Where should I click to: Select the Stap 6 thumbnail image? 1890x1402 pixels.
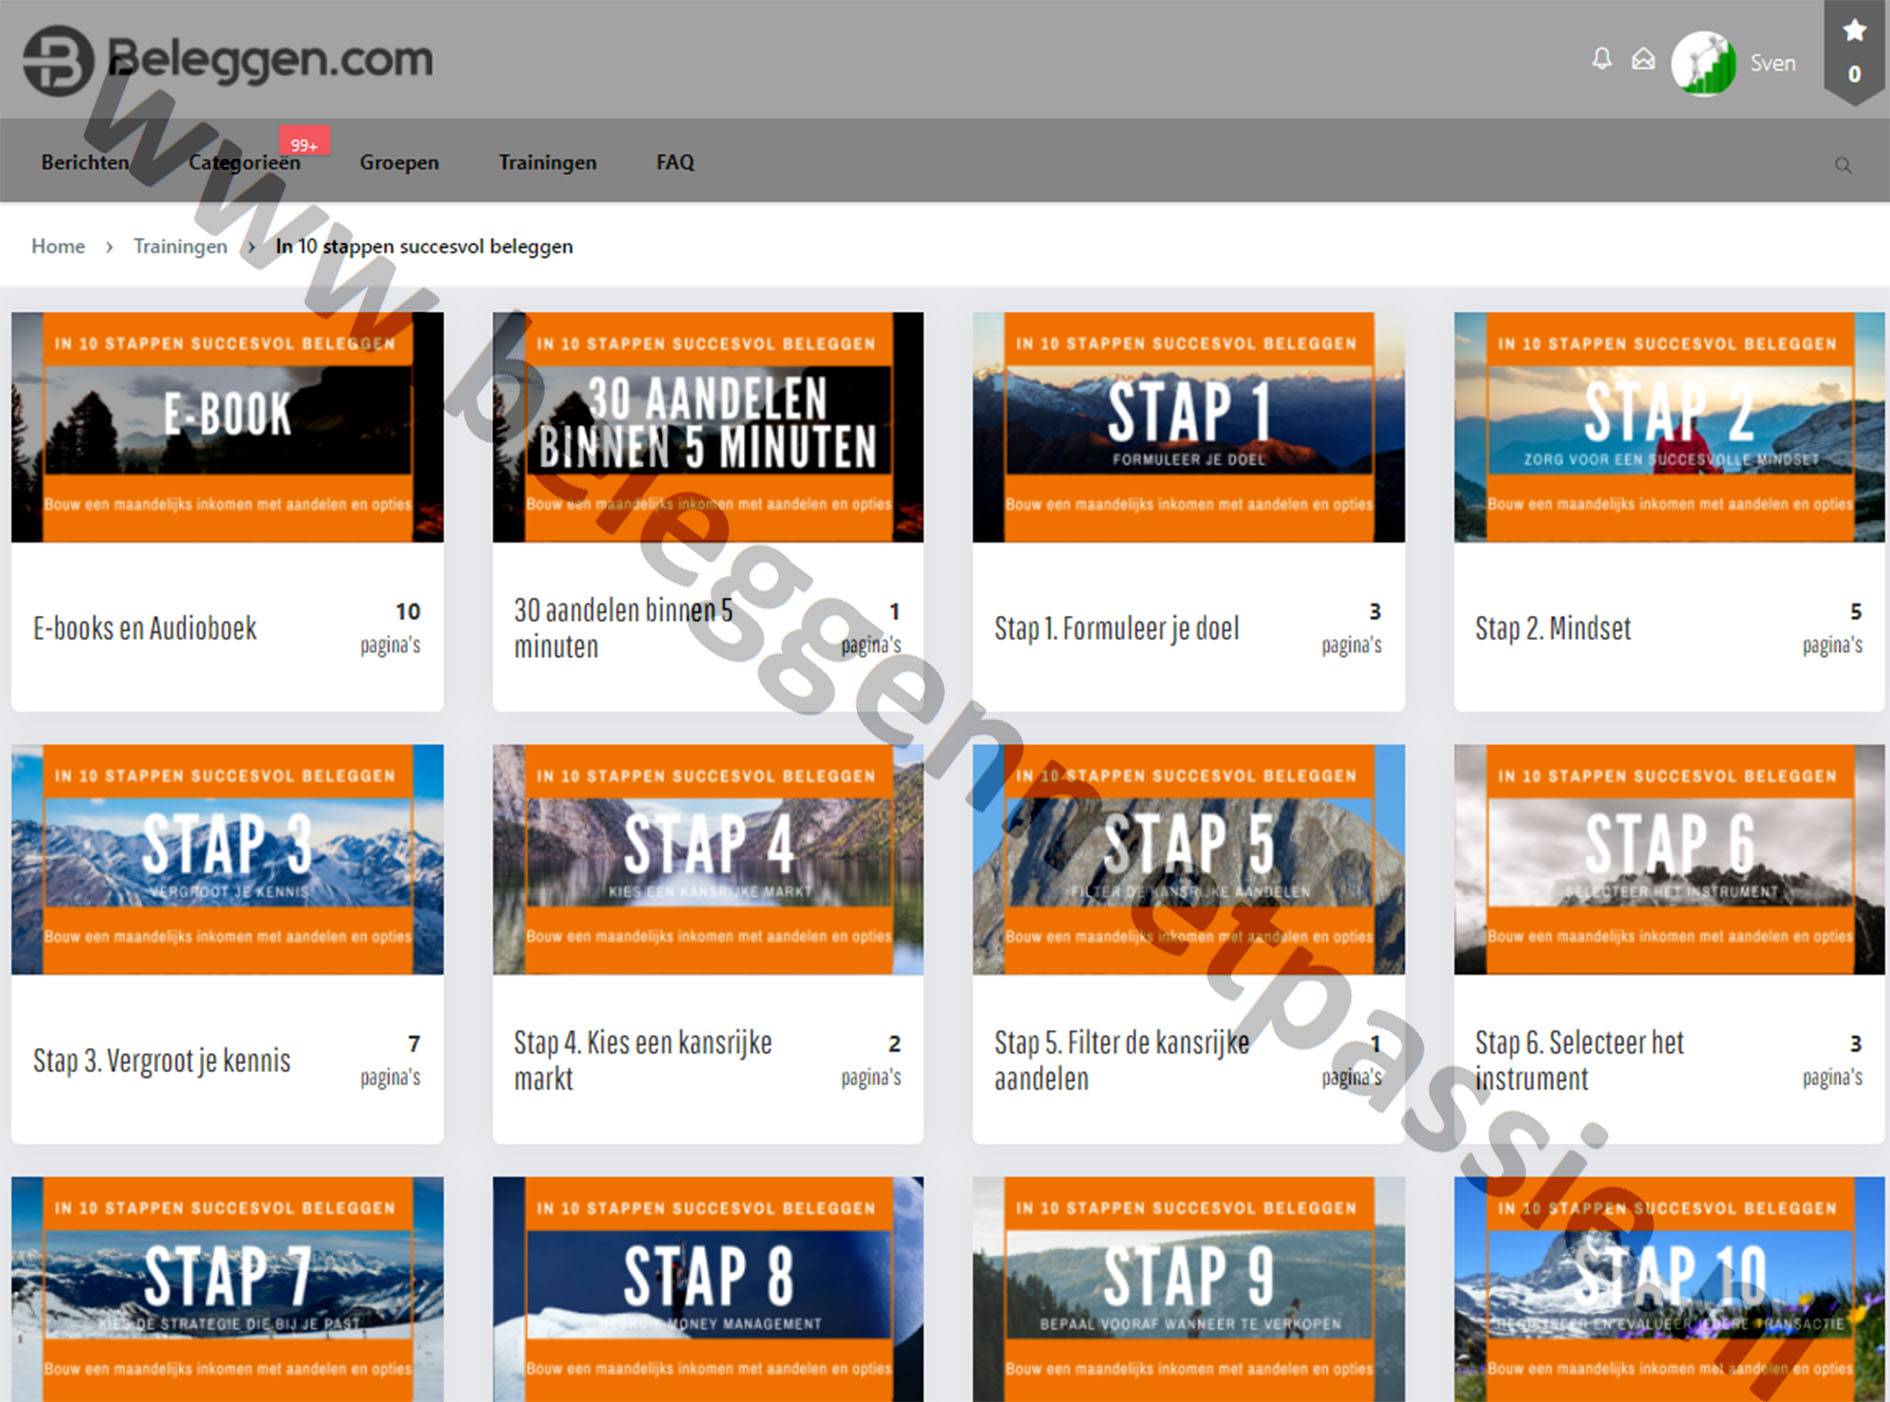click(1668, 859)
